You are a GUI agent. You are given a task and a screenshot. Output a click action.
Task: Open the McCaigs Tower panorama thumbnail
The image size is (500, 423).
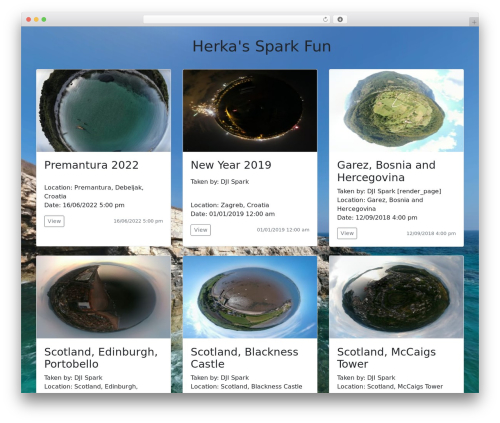396,297
